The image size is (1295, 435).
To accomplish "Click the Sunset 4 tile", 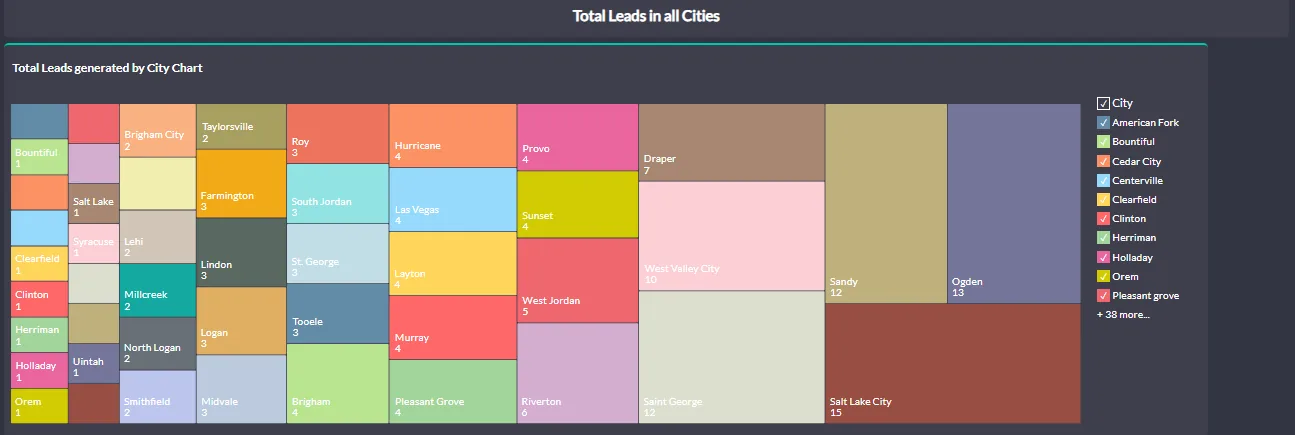I will (577, 204).
